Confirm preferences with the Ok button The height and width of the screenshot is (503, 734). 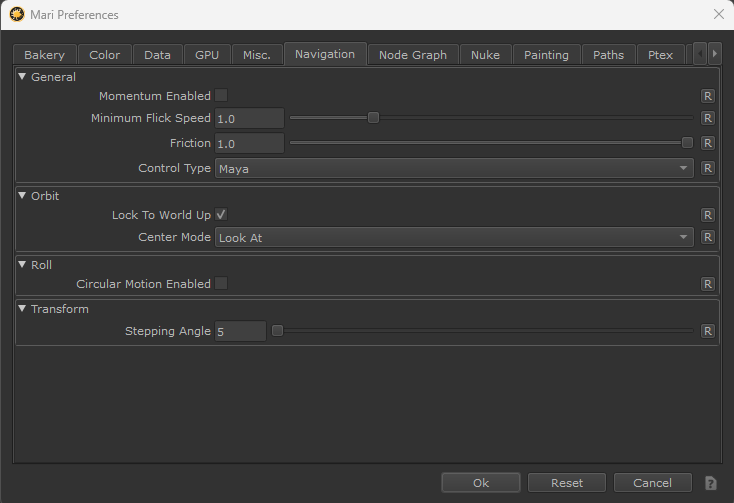point(481,483)
